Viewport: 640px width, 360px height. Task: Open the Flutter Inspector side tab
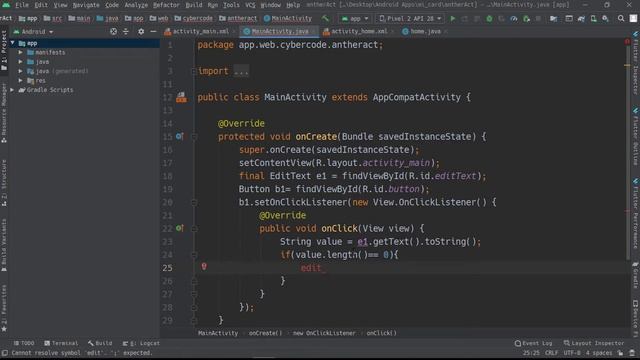(x=636, y=63)
